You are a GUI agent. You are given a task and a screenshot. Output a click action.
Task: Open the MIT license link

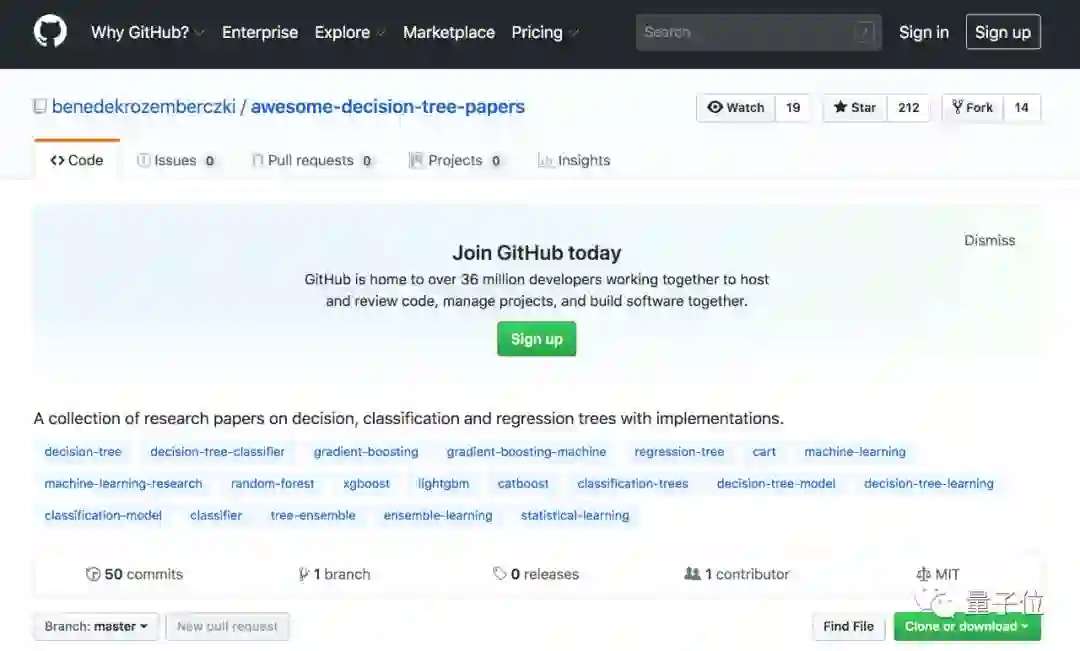click(938, 574)
